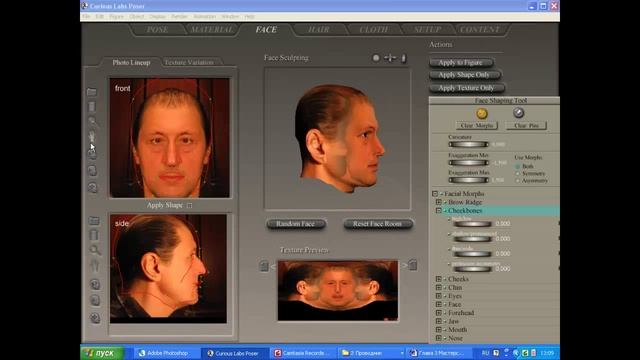The height and width of the screenshot is (360, 640).
Task: Click the bottom head-adjust icon beside front photo
Action: (93, 187)
